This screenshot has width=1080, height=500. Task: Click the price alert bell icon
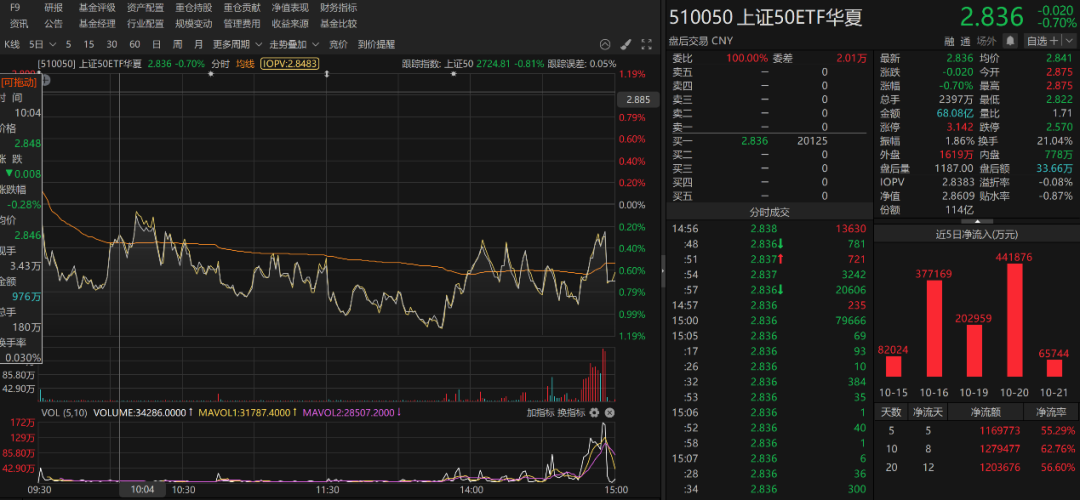pos(1010,41)
